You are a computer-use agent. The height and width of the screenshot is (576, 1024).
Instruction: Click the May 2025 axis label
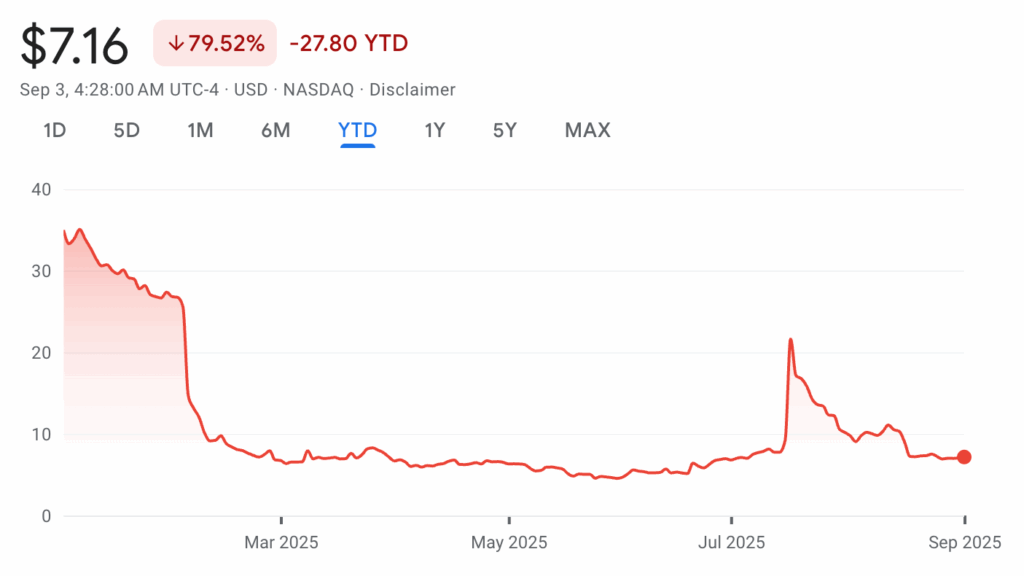tap(509, 543)
